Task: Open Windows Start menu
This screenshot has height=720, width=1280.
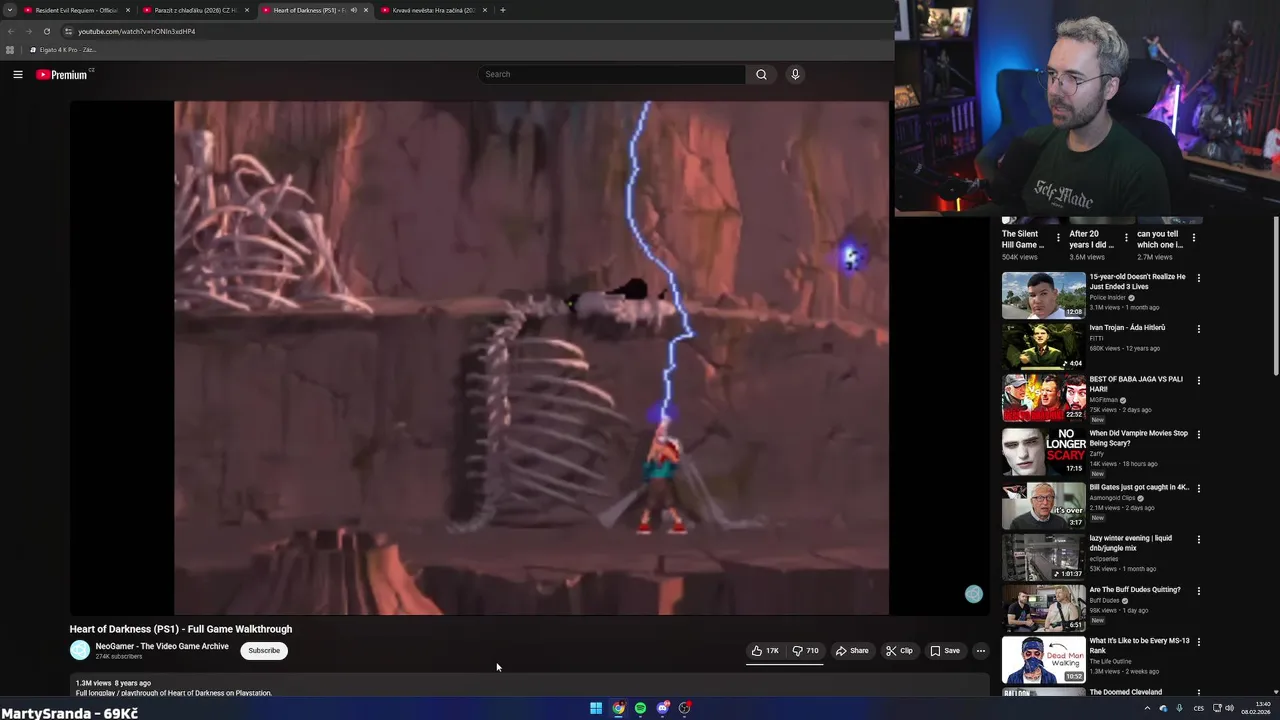Action: pos(596,708)
